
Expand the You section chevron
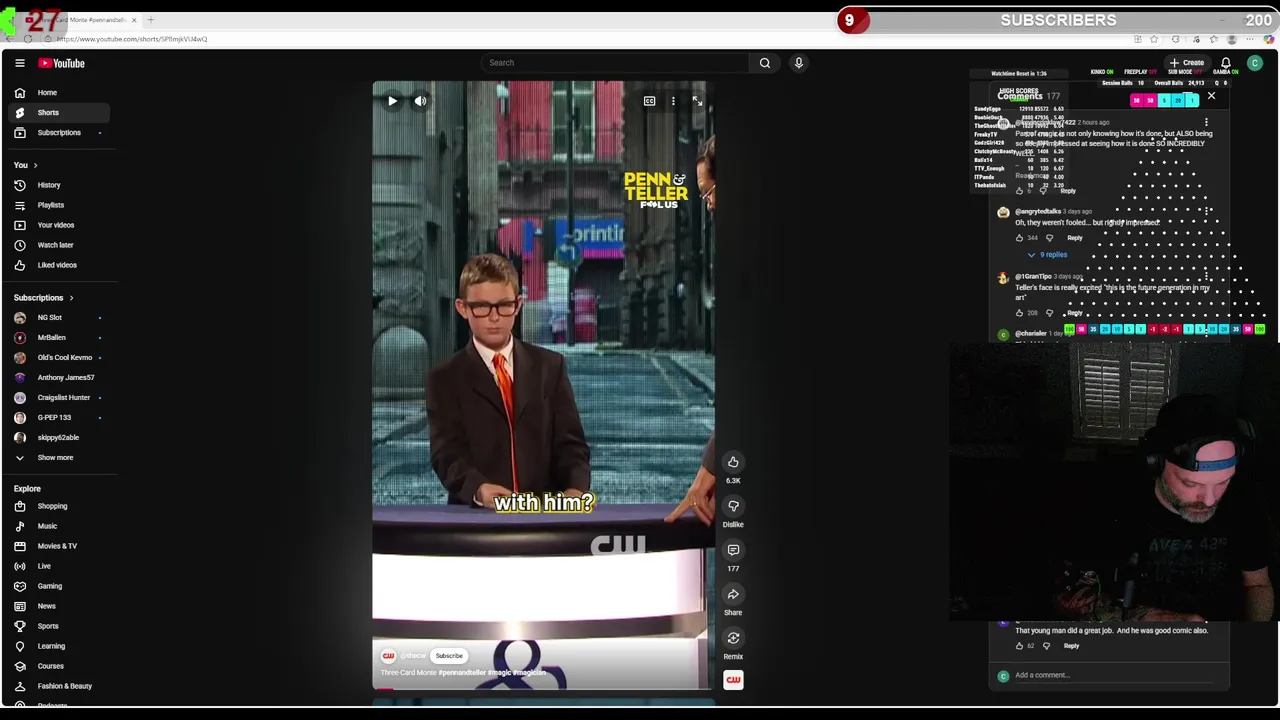35,165
